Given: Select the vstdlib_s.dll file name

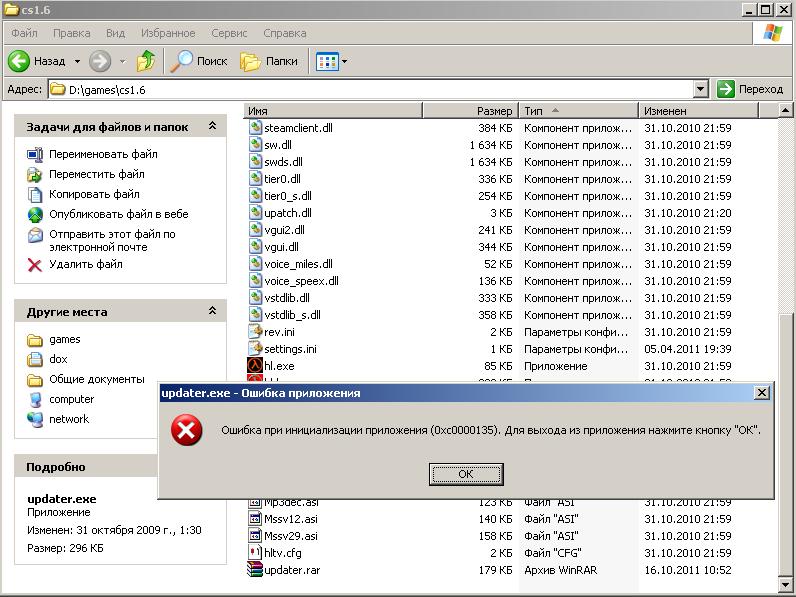Looking at the screenshot, I should tap(292, 315).
